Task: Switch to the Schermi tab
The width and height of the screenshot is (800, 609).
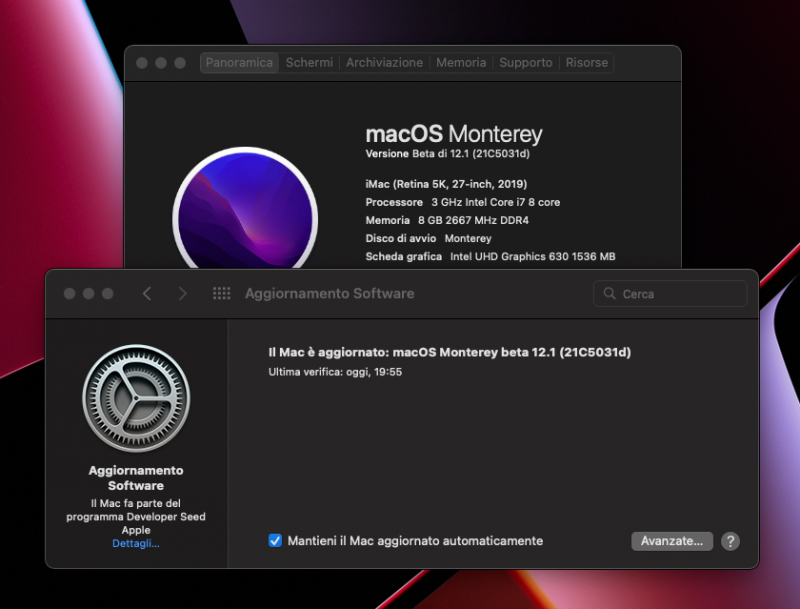Action: 309,63
